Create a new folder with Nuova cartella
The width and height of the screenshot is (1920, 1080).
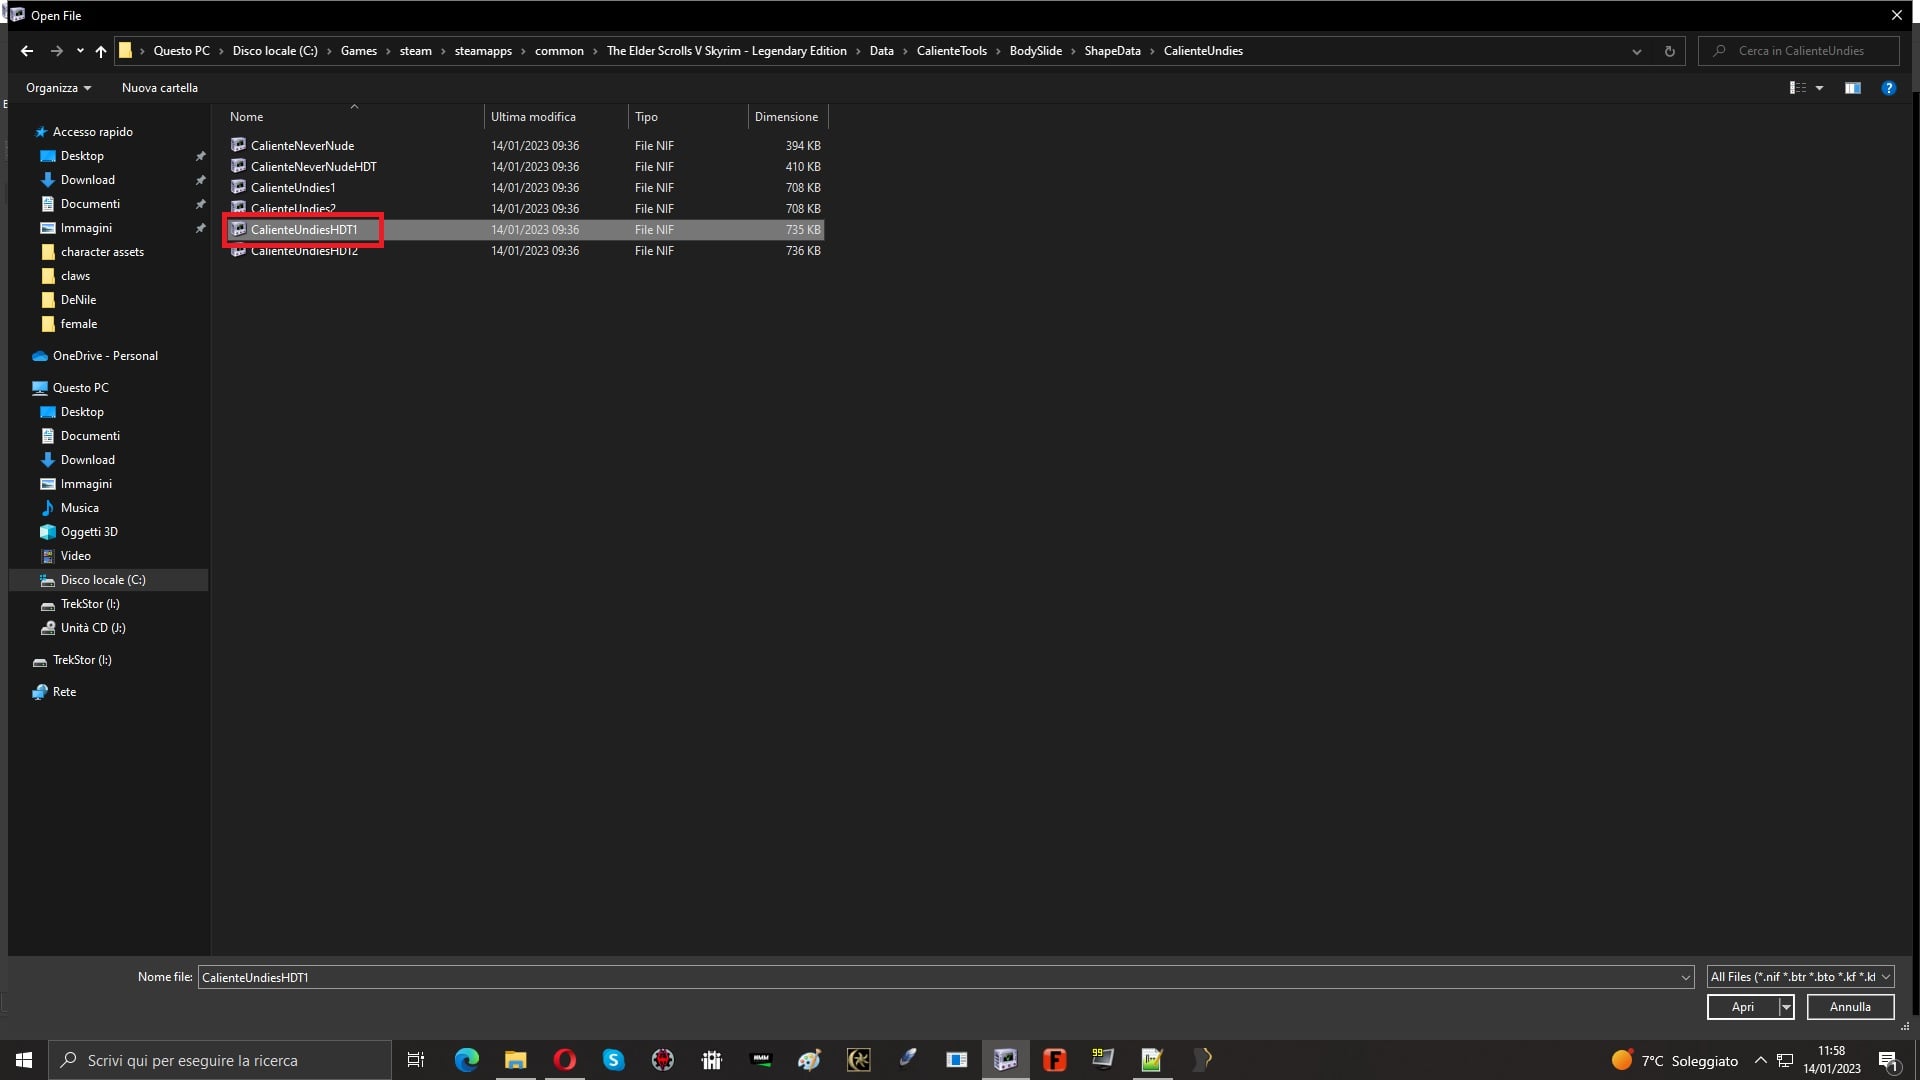point(160,88)
